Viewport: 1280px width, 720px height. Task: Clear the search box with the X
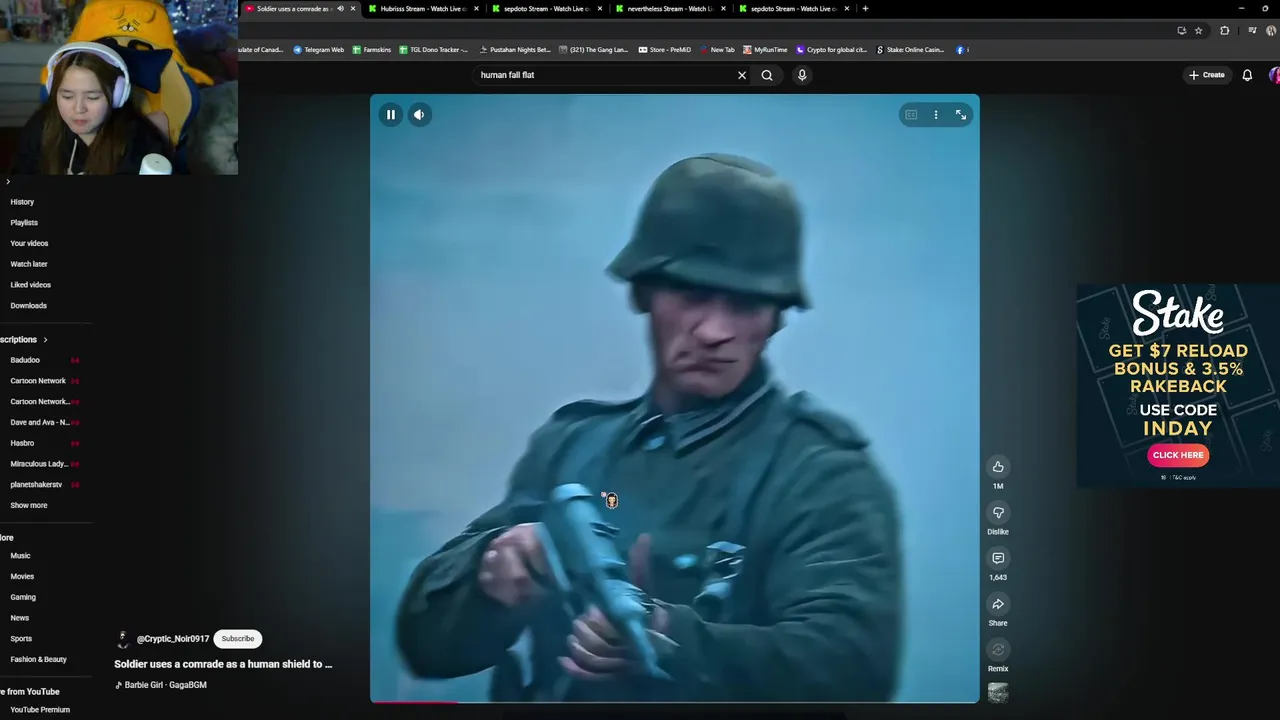(x=742, y=75)
